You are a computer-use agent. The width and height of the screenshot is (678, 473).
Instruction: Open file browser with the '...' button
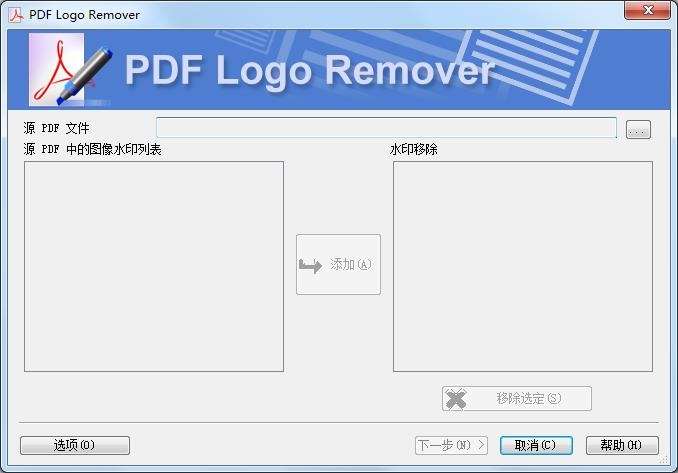pyautogui.click(x=638, y=129)
